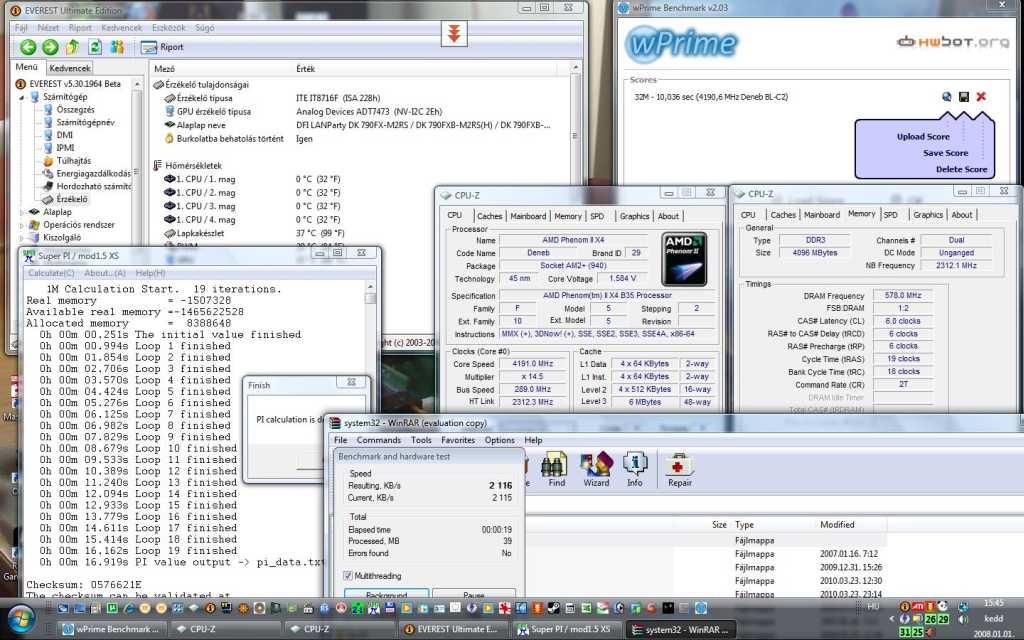Collapse the Számítógép tree node in EVEREST
Image resolution: width=1024 pixels, height=640 pixels.
pyautogui.click(x=22, y=97)
